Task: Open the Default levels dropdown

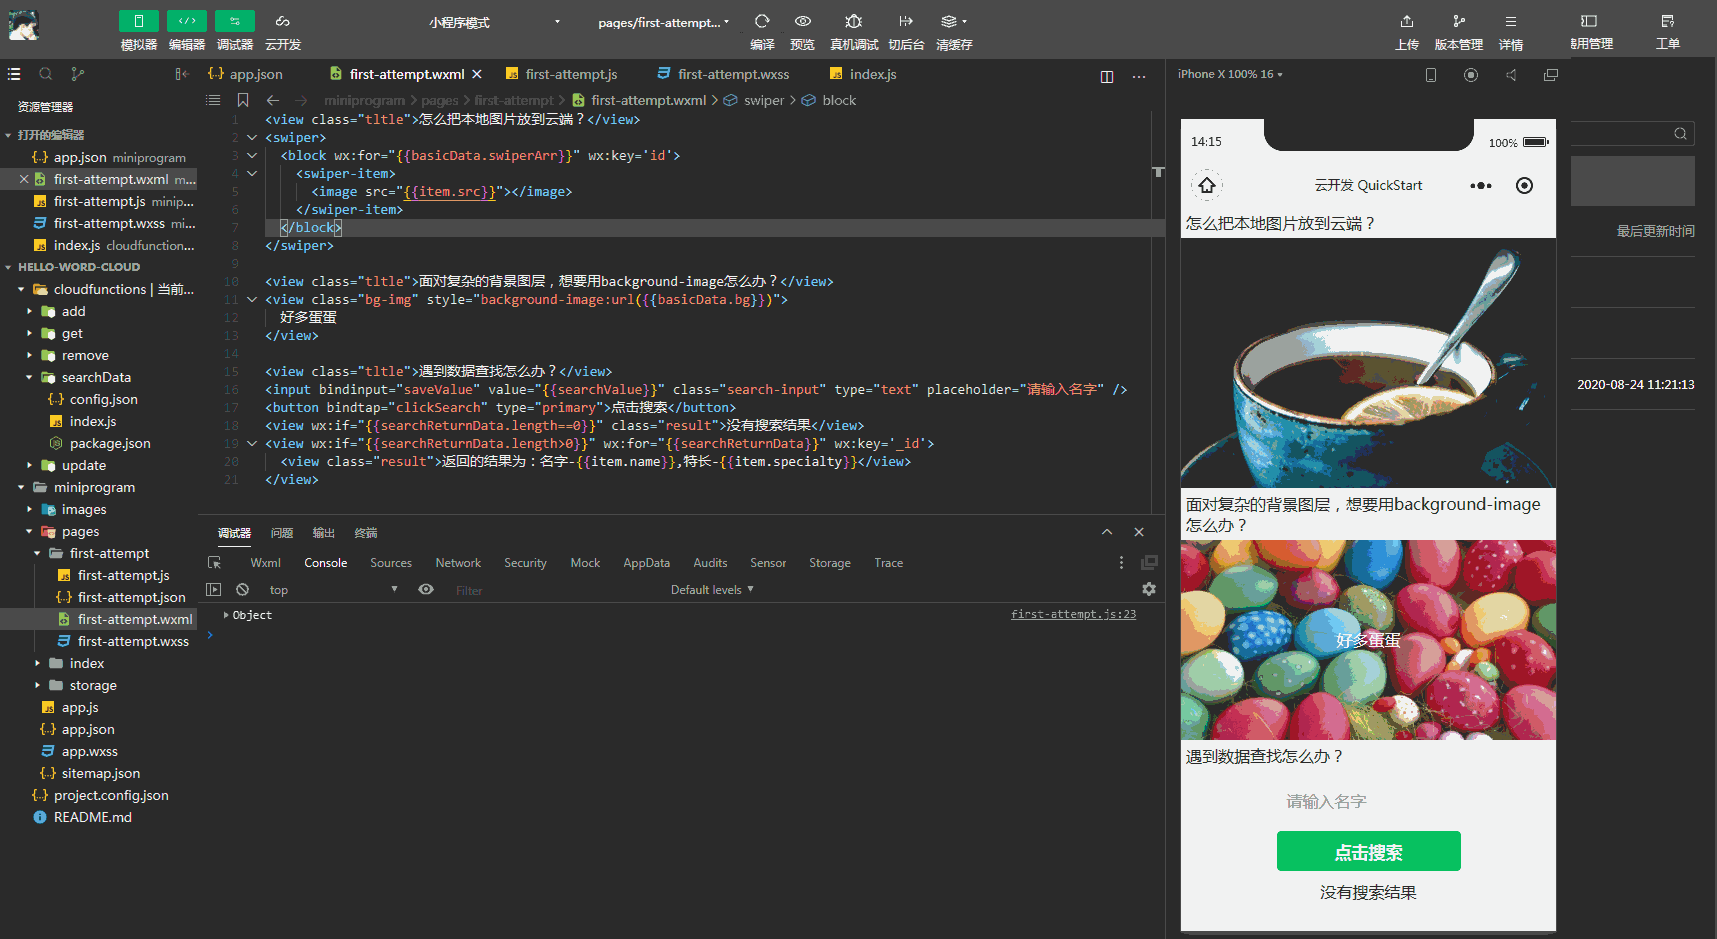Action: coord(712,590)
